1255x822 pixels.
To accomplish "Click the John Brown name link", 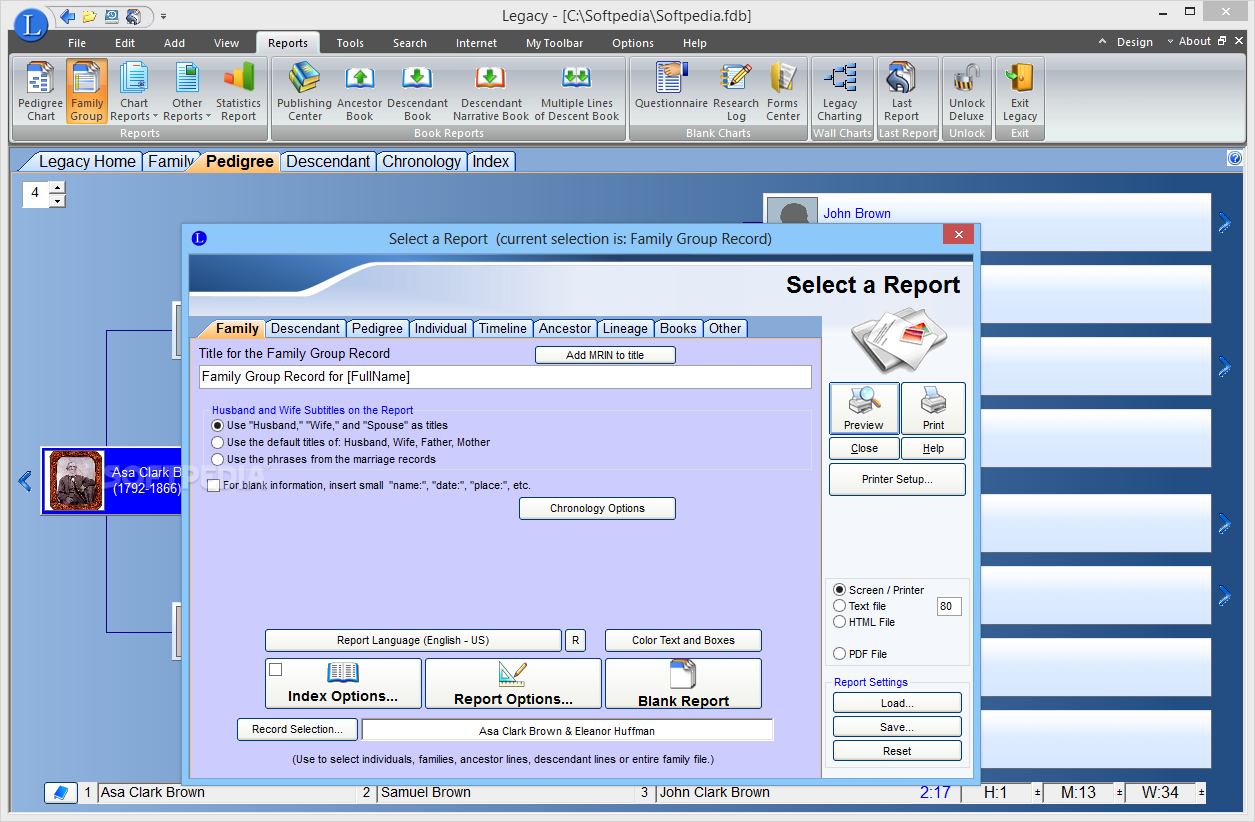I will 857,213.
